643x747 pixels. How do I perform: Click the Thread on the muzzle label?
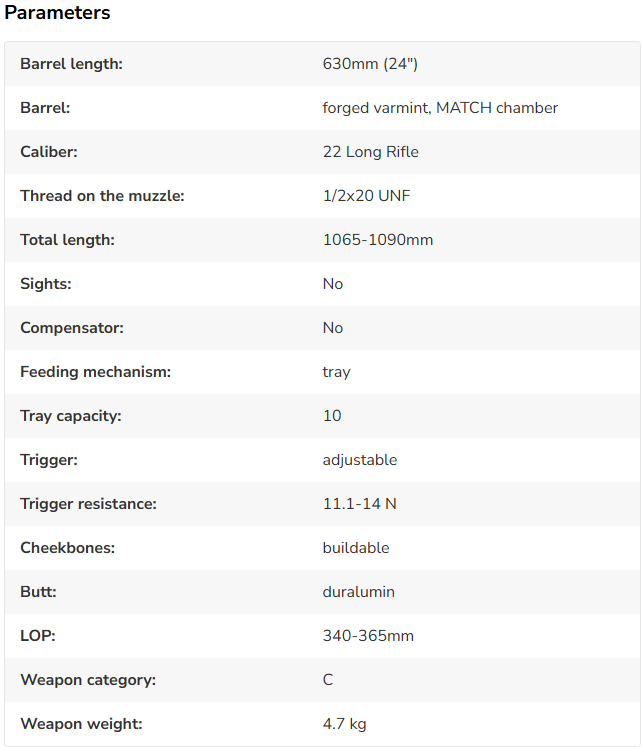click(102, 196)
